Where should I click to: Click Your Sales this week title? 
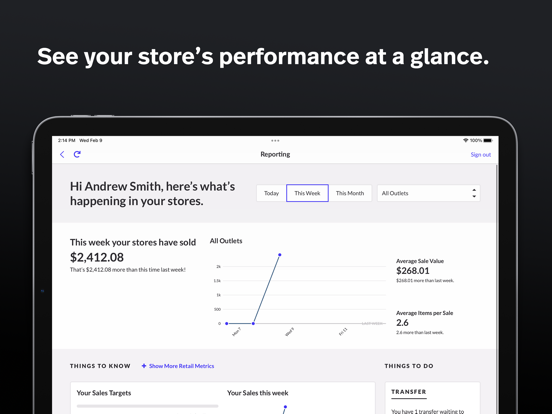258,393
